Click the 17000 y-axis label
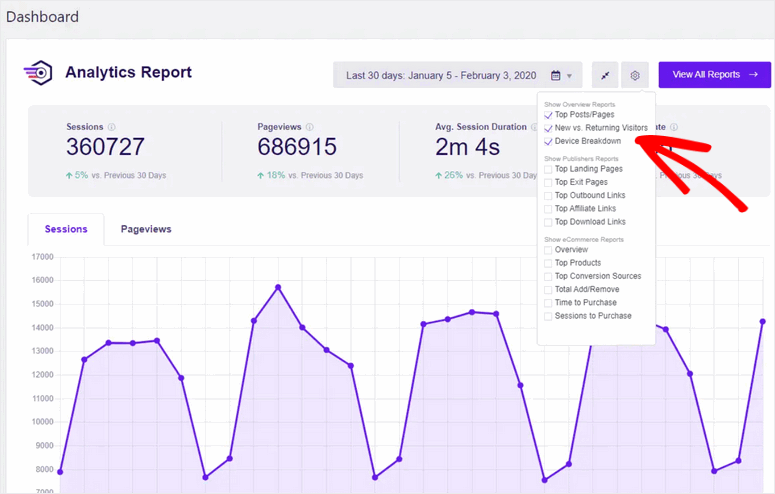 click(43, 257)
